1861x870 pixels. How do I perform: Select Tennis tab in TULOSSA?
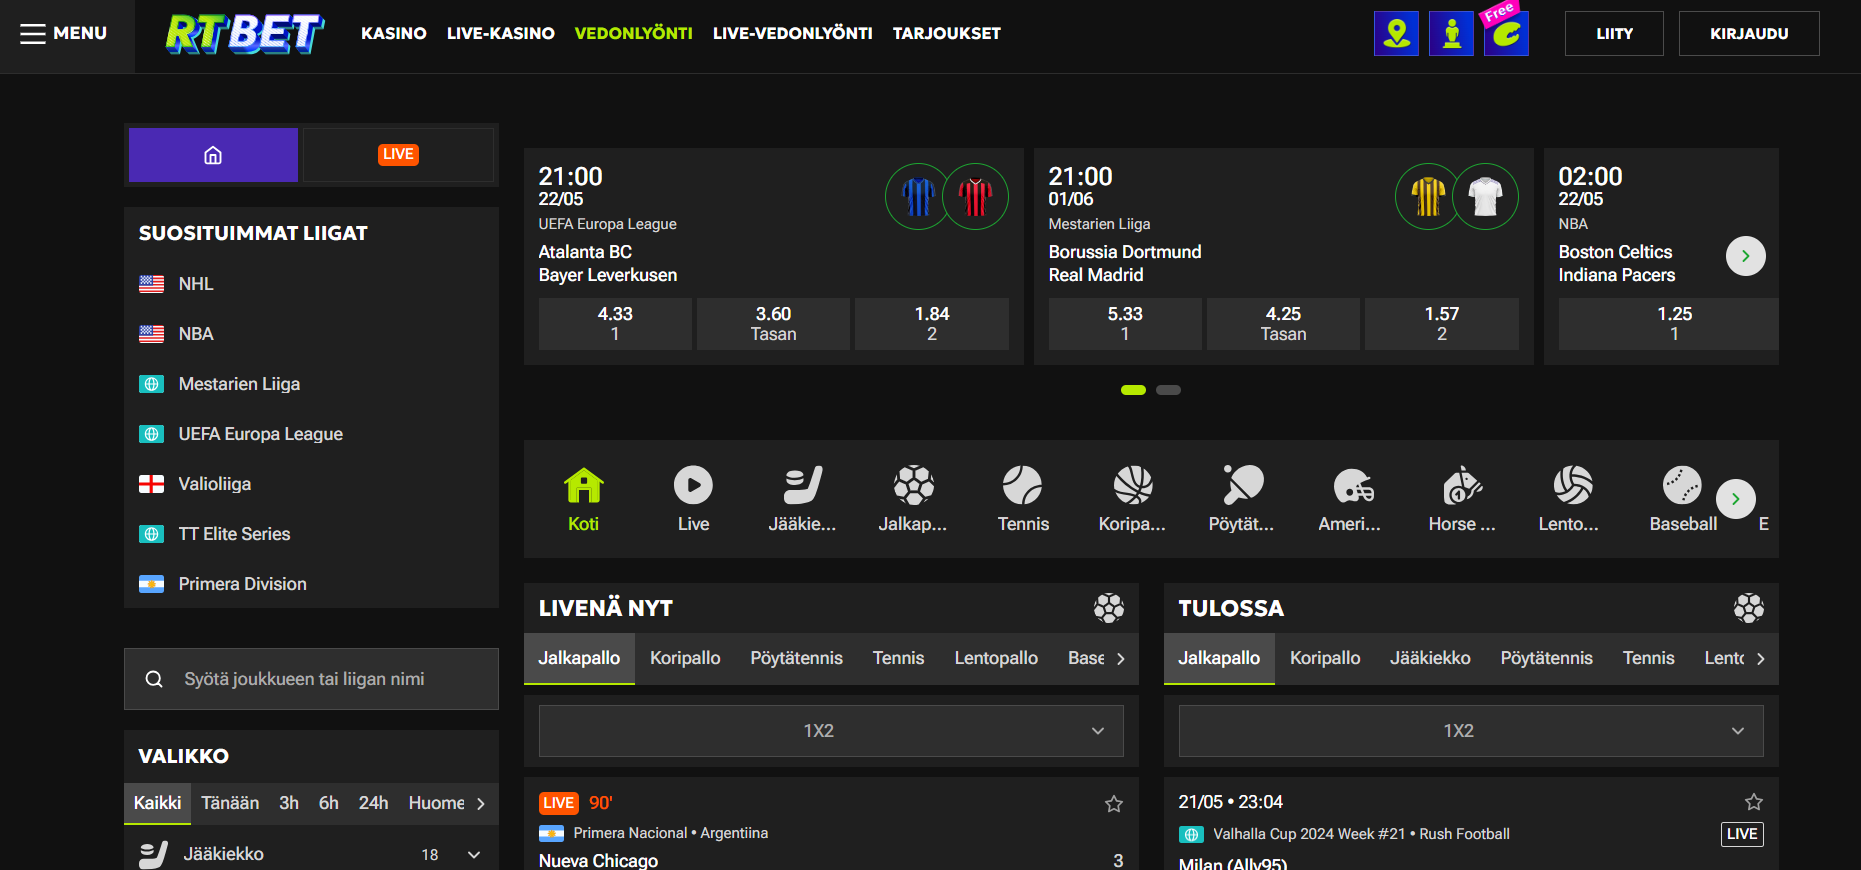1648,658
